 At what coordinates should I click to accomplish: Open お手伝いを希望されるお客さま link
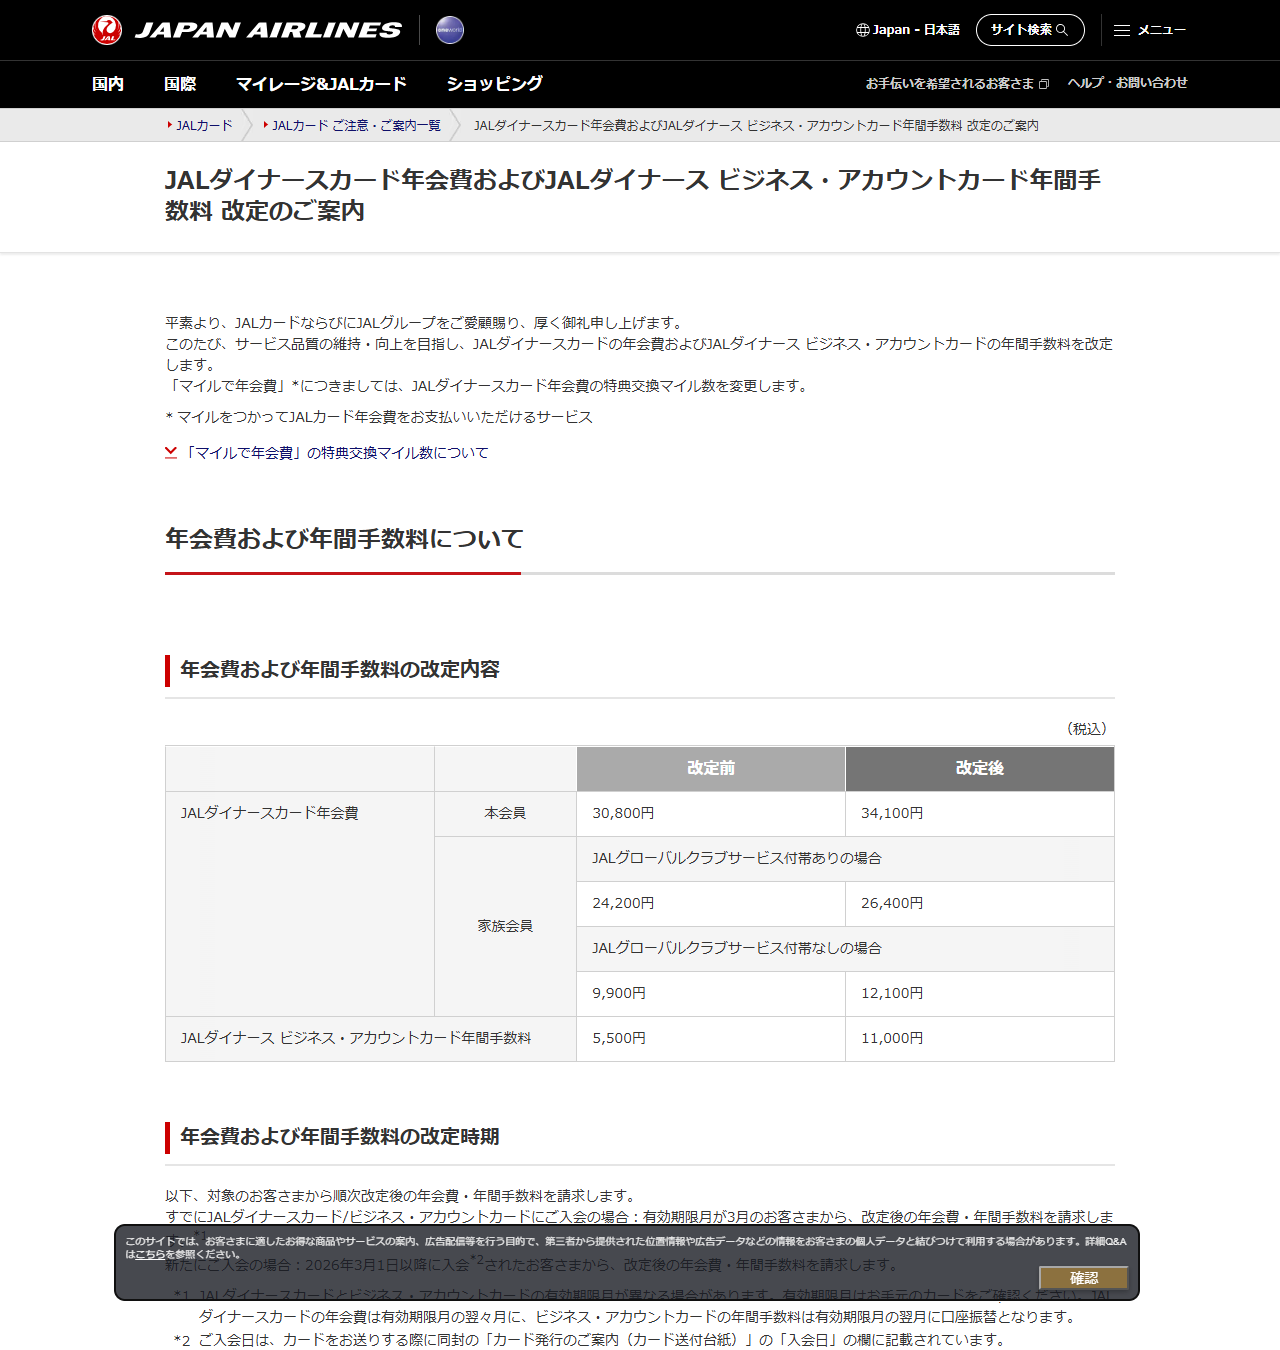point(957,83)
